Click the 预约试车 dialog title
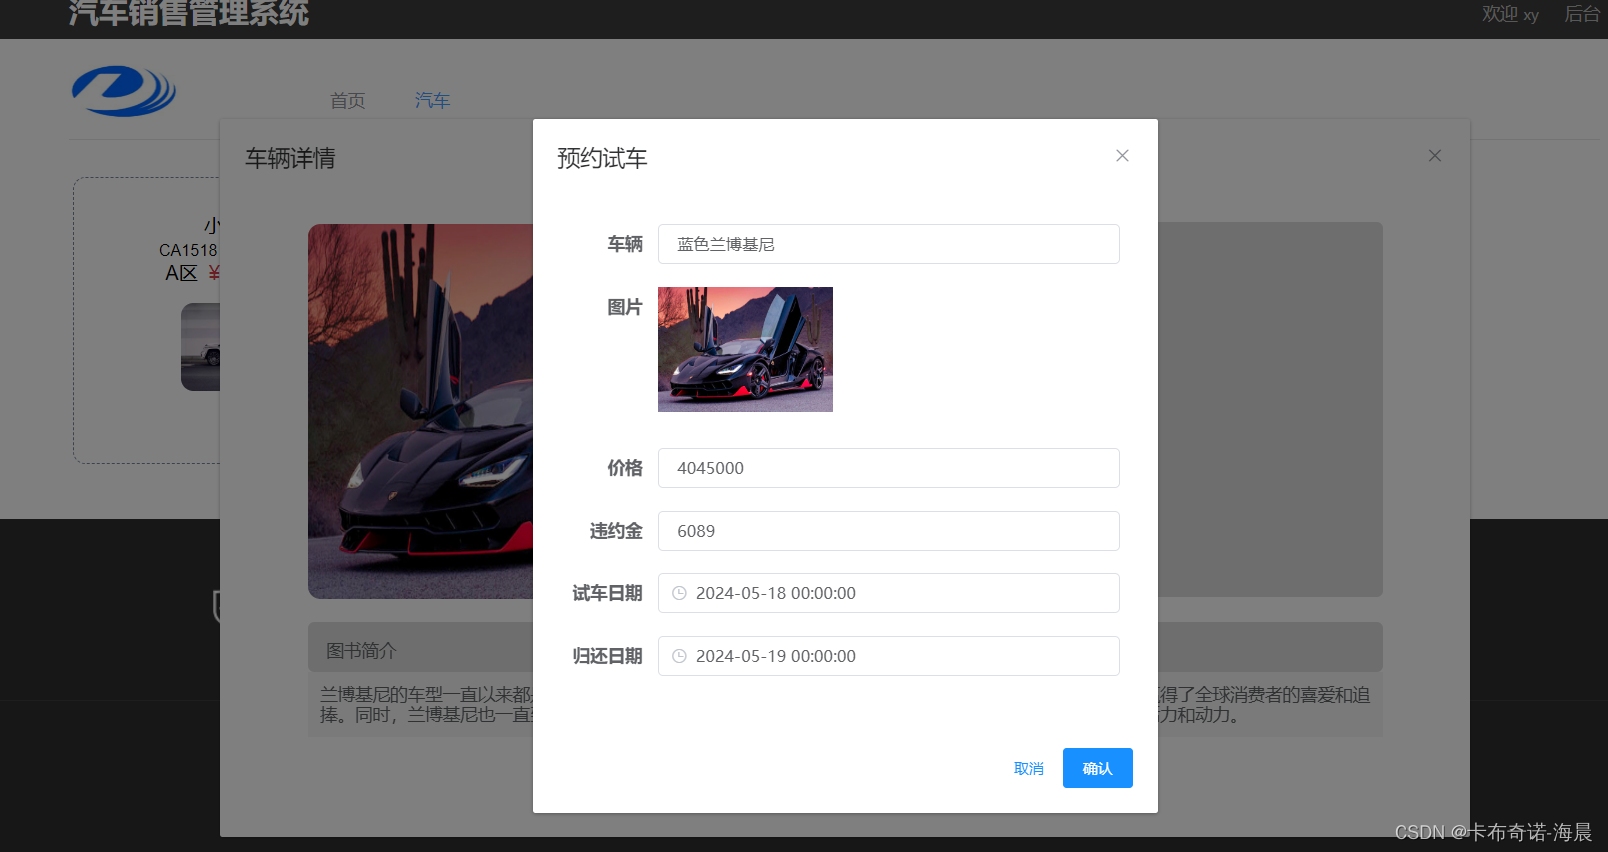1608x852 pixels. point(602,158)
